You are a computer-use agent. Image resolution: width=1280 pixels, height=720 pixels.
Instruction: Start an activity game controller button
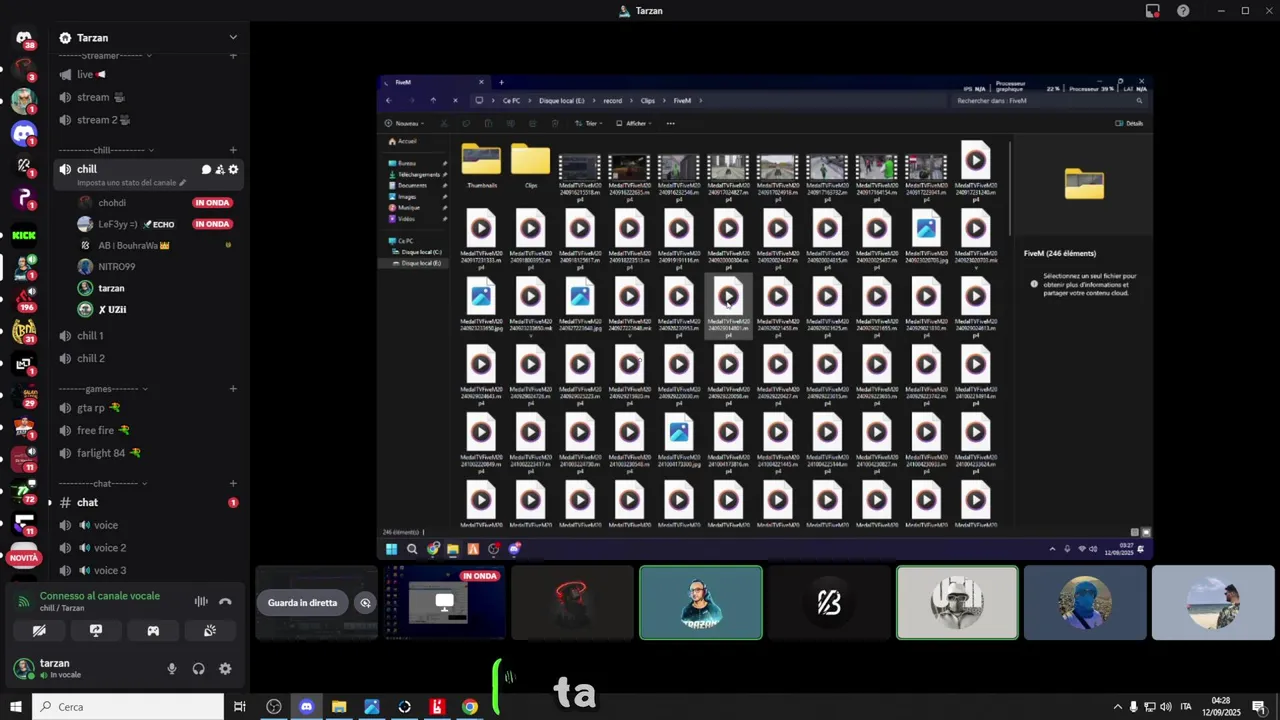(153, 631)
